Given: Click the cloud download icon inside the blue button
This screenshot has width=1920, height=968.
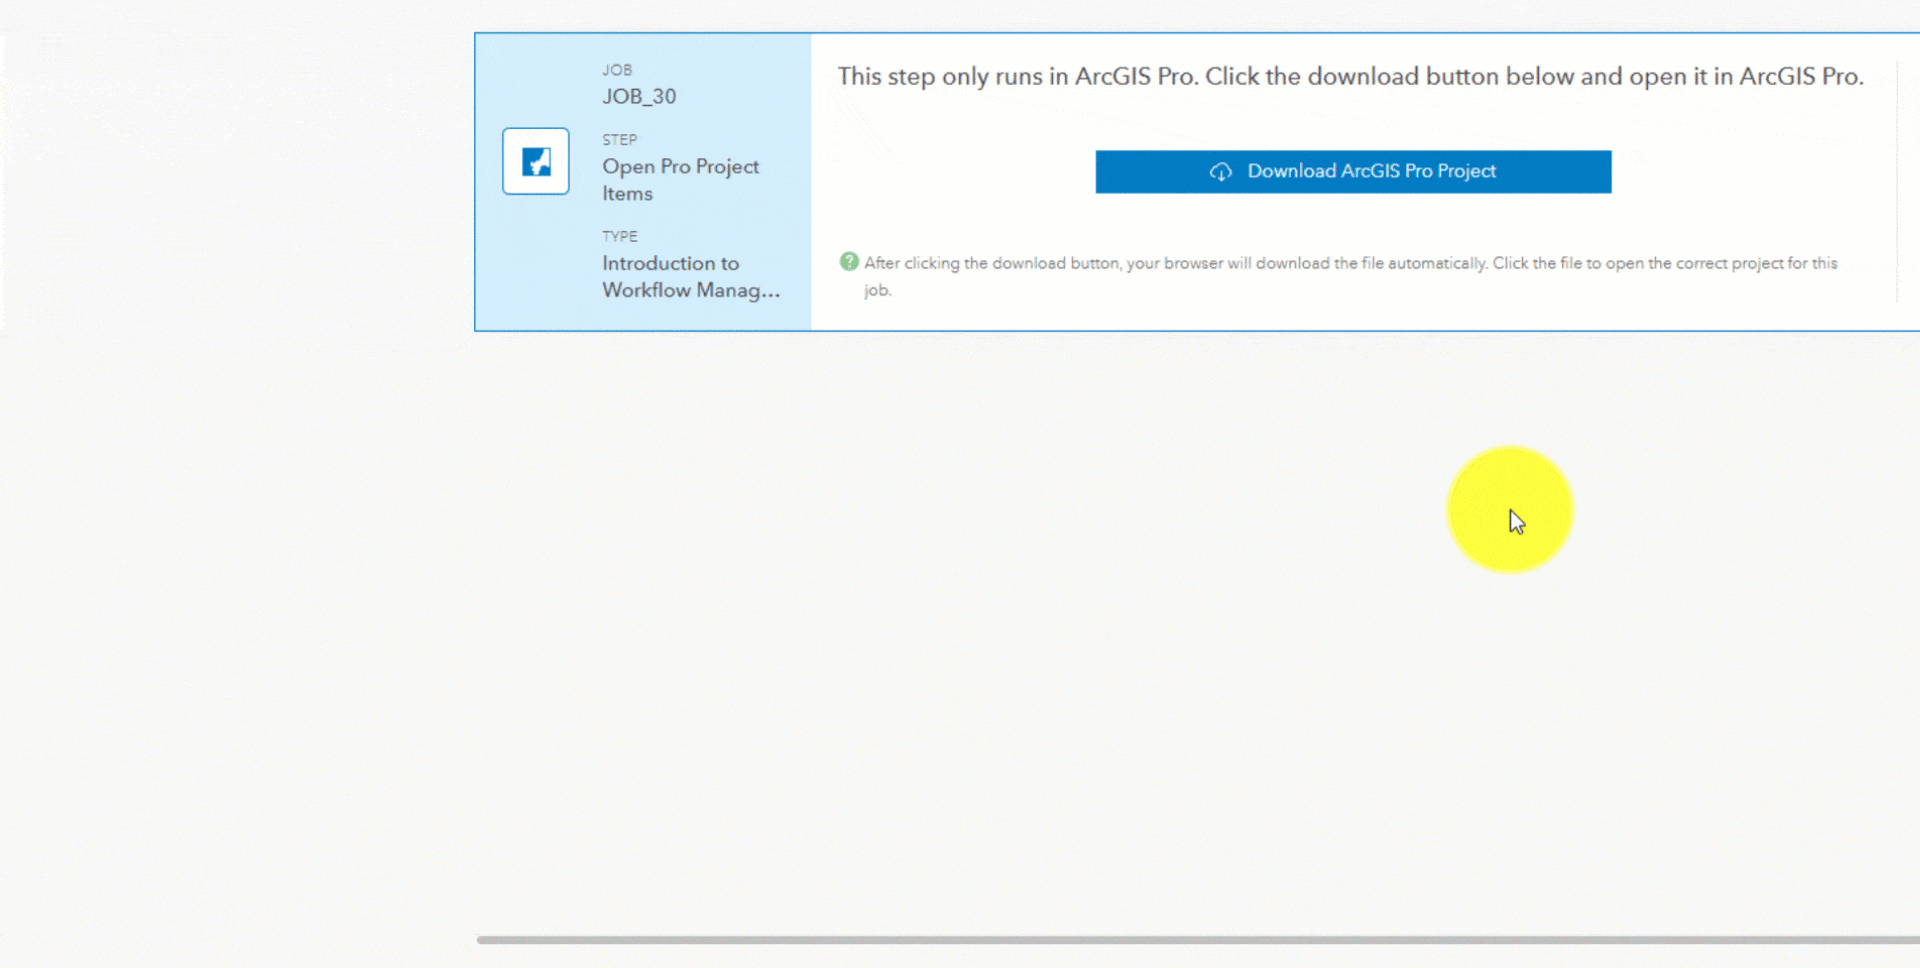Looking at the screenshot, I should (x=1221, y=171).
